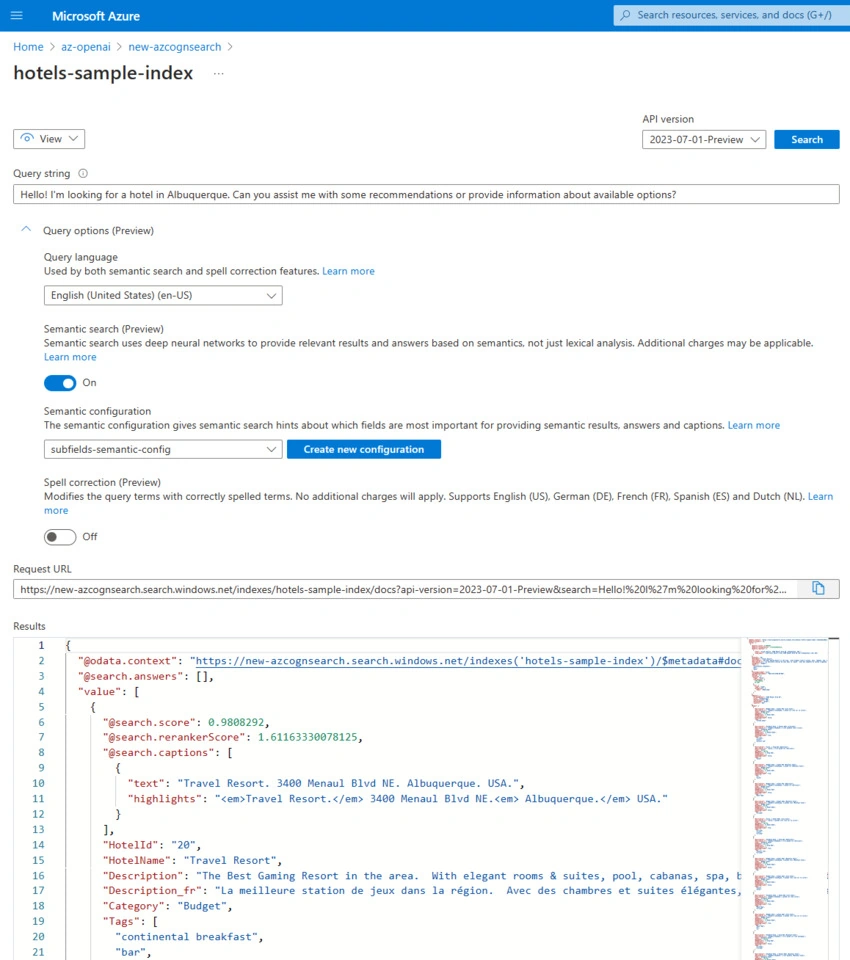850x960 pixels.
Task: Open new-azcognsearch breadcrumb link
Action: (x=175, y=47)
